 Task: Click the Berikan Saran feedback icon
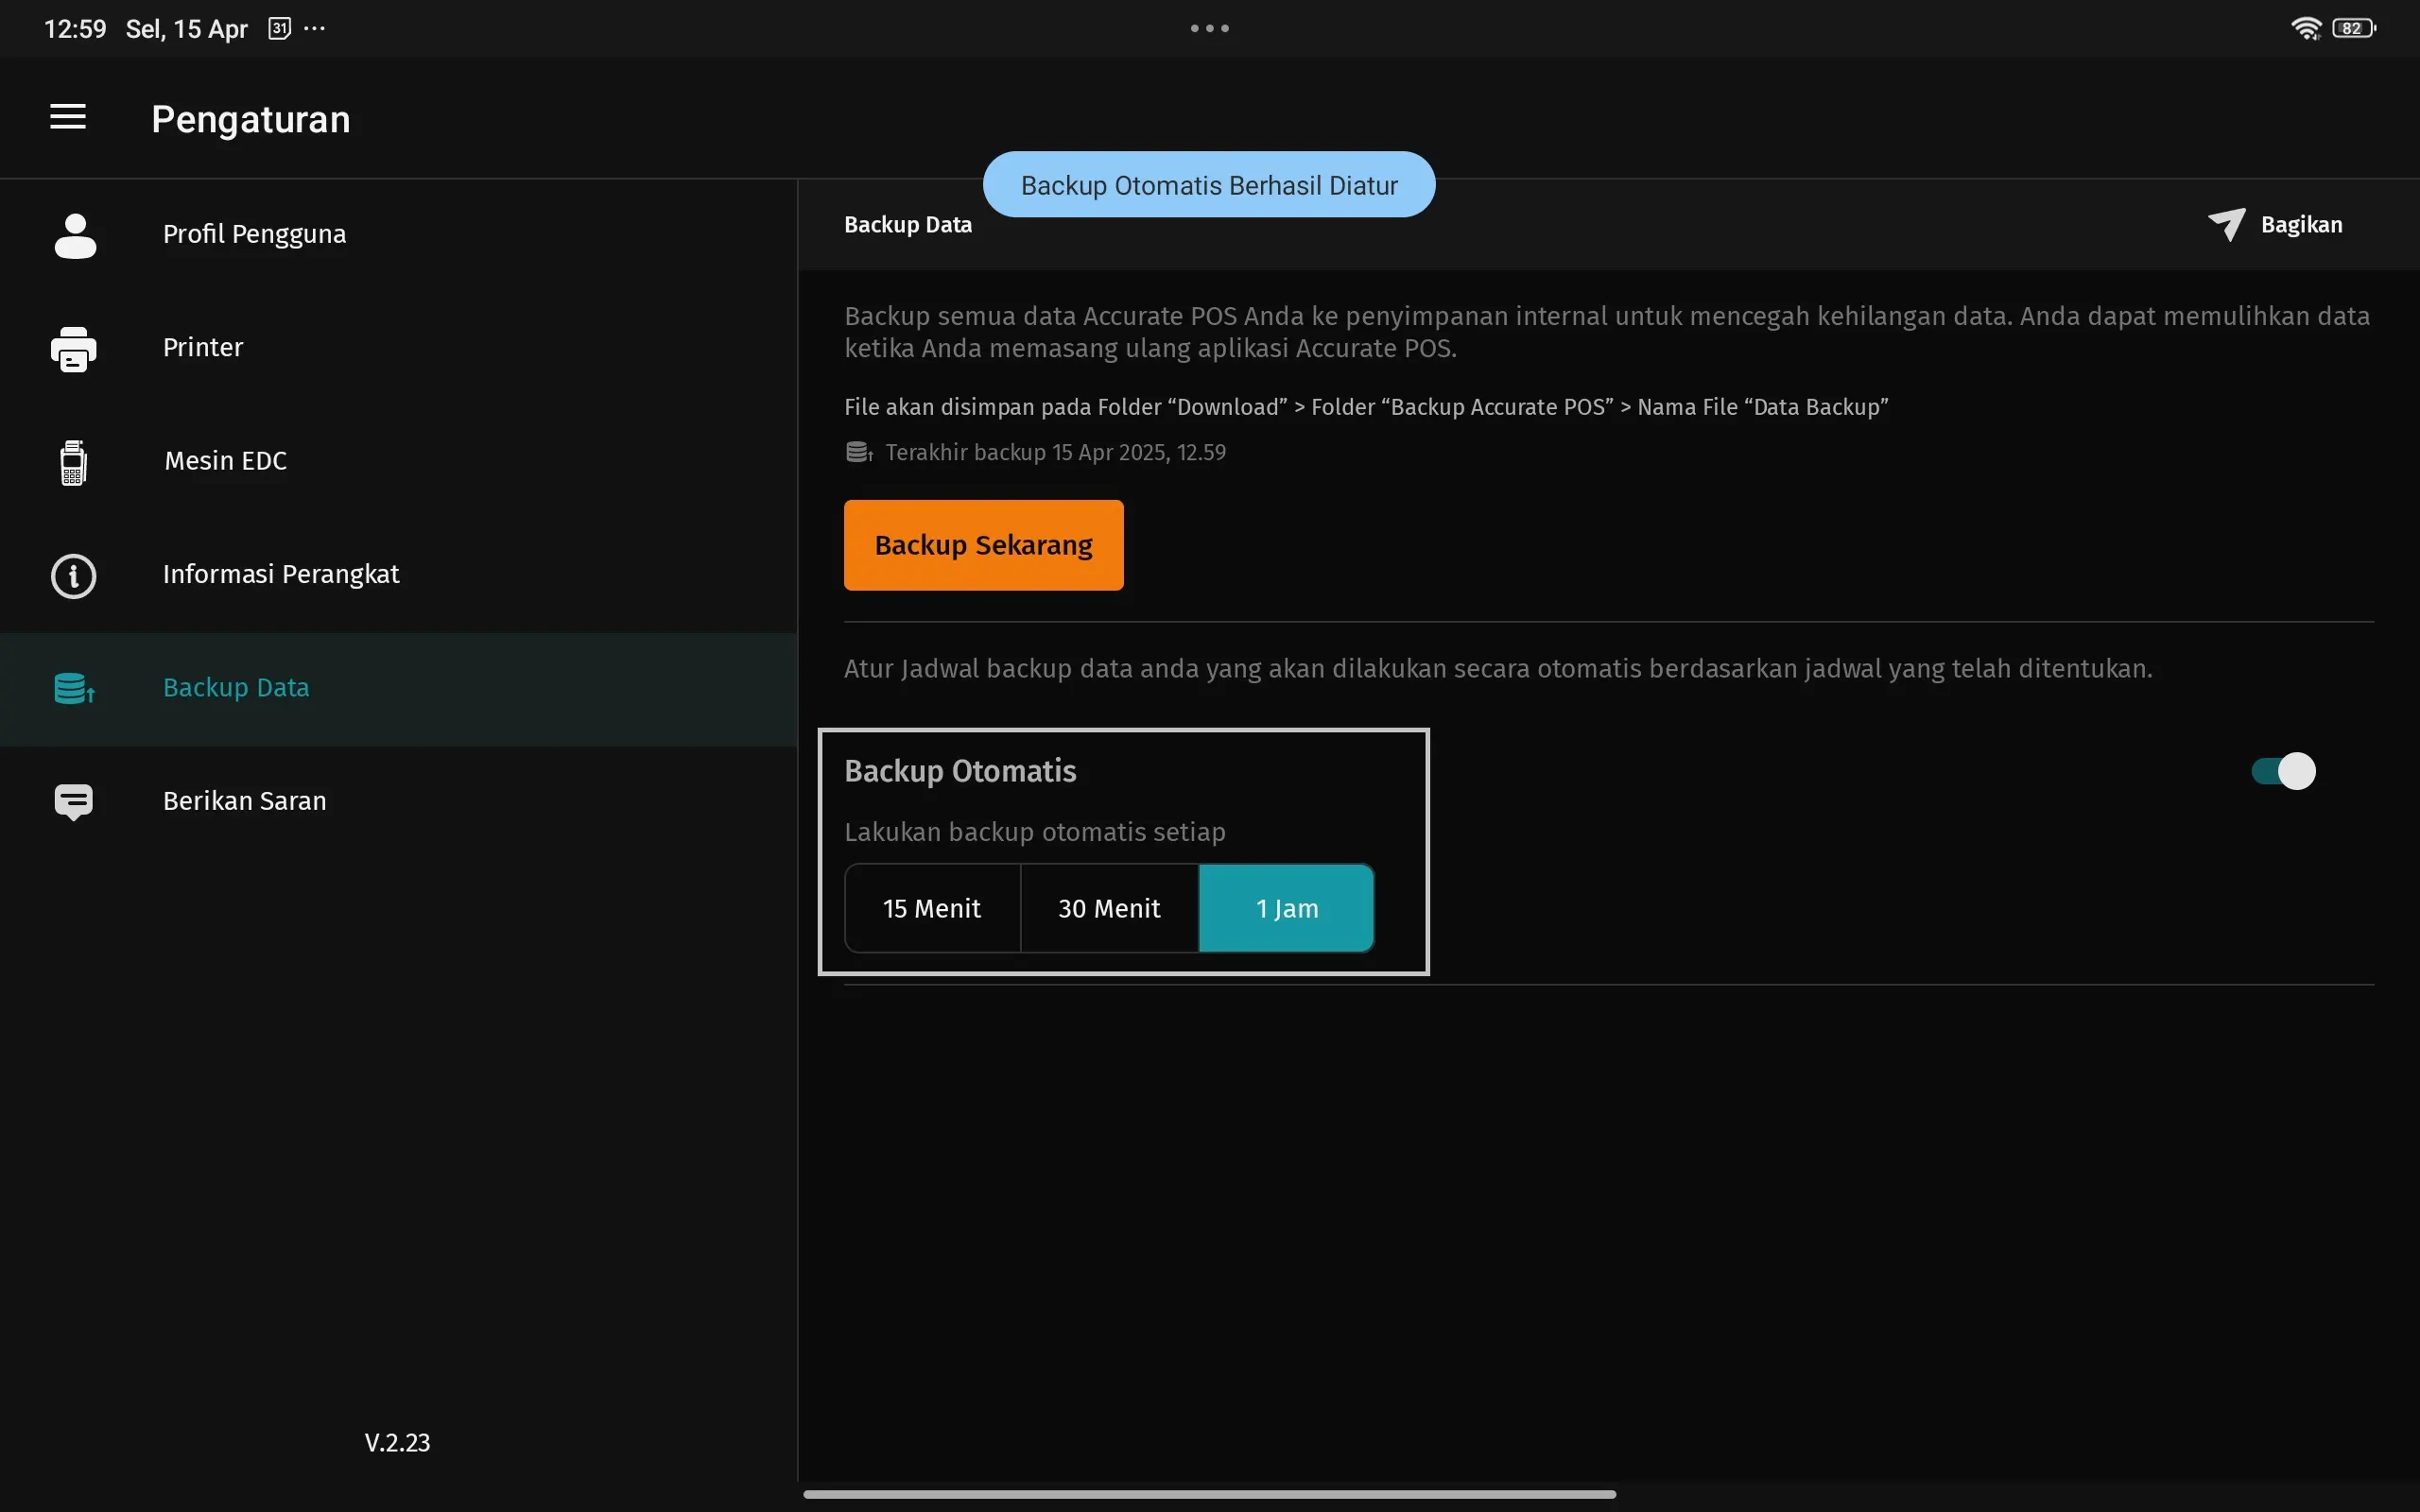pos(73,800)
